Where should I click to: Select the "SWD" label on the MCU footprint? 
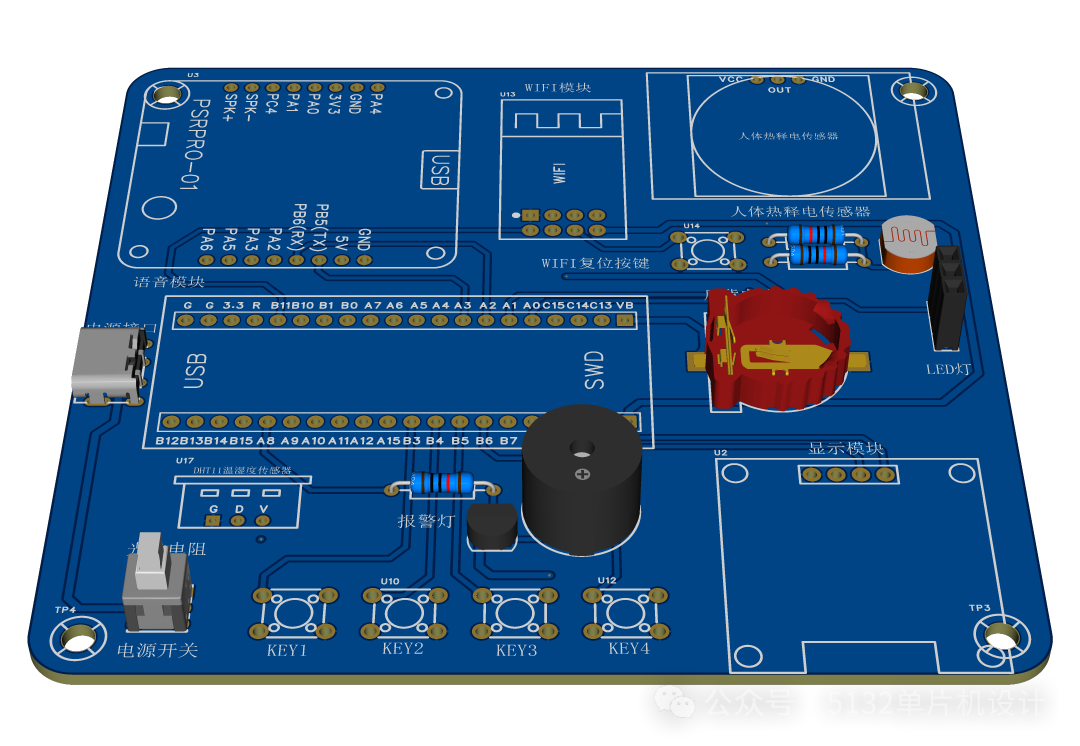coord(594,371)
